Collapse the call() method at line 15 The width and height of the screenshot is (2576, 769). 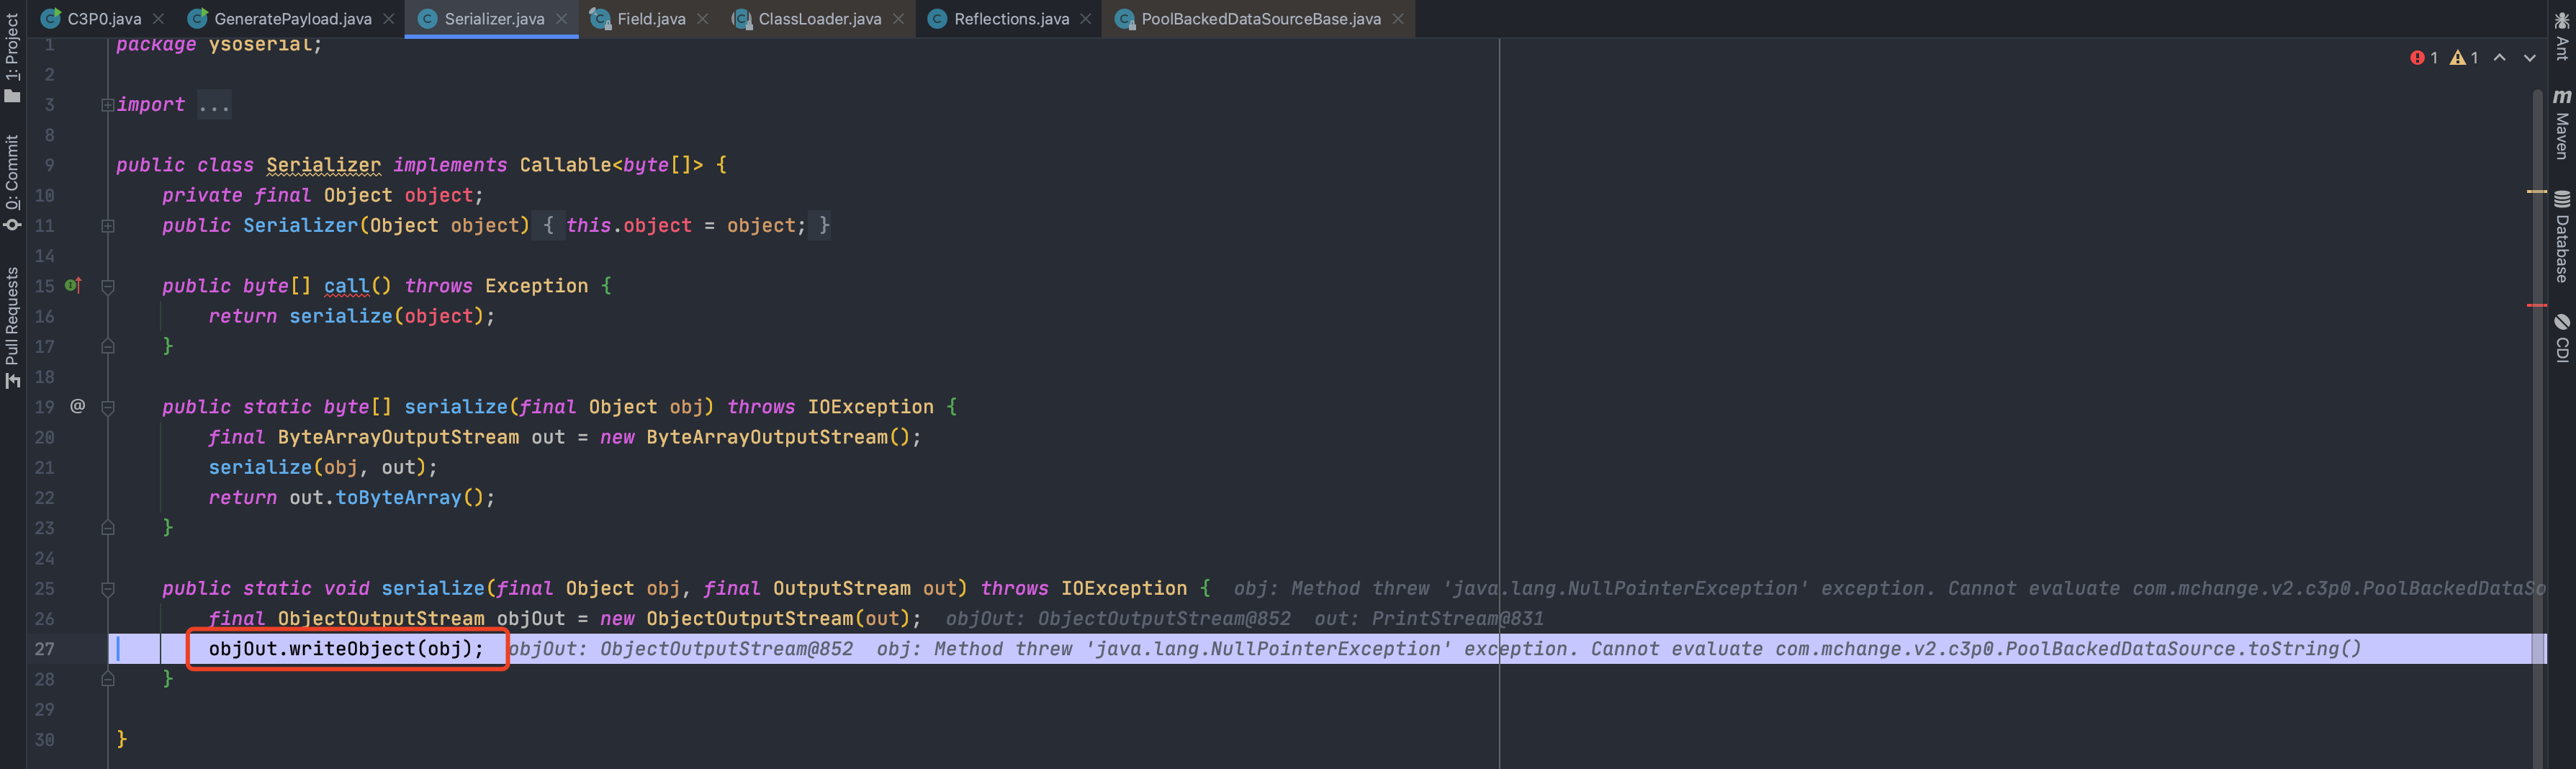click(107, 286)
